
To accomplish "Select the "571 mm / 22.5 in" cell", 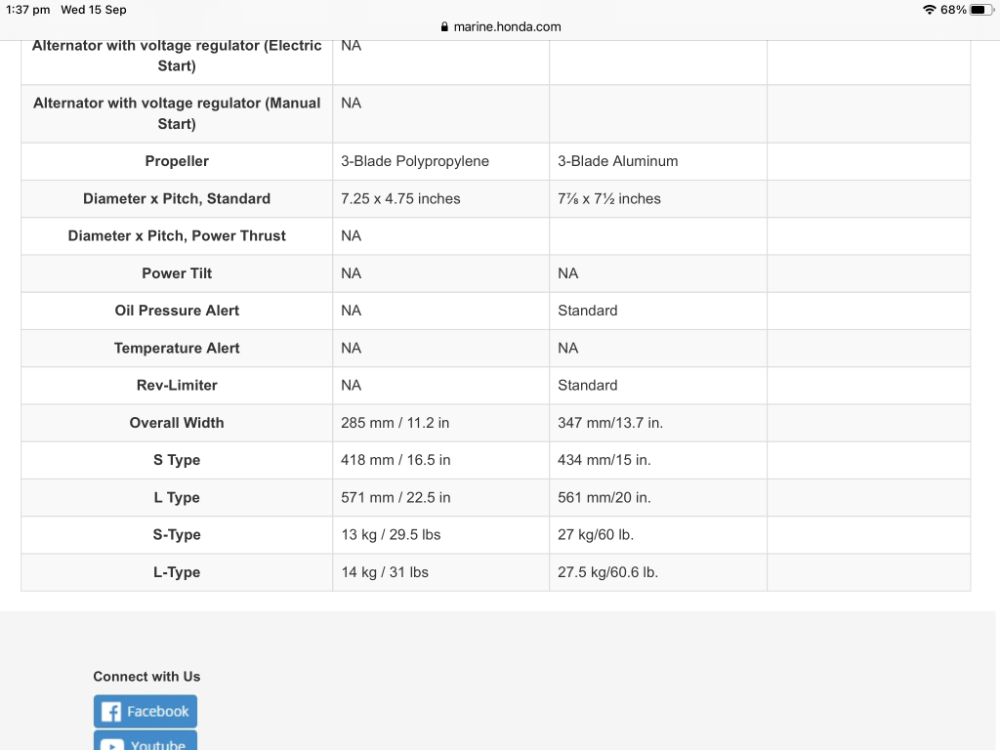I will click(396, 498).
